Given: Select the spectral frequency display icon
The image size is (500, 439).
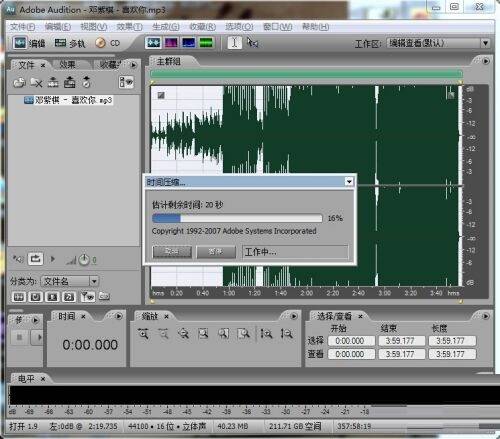Looking at the screenshot, I should click(171, 43).
